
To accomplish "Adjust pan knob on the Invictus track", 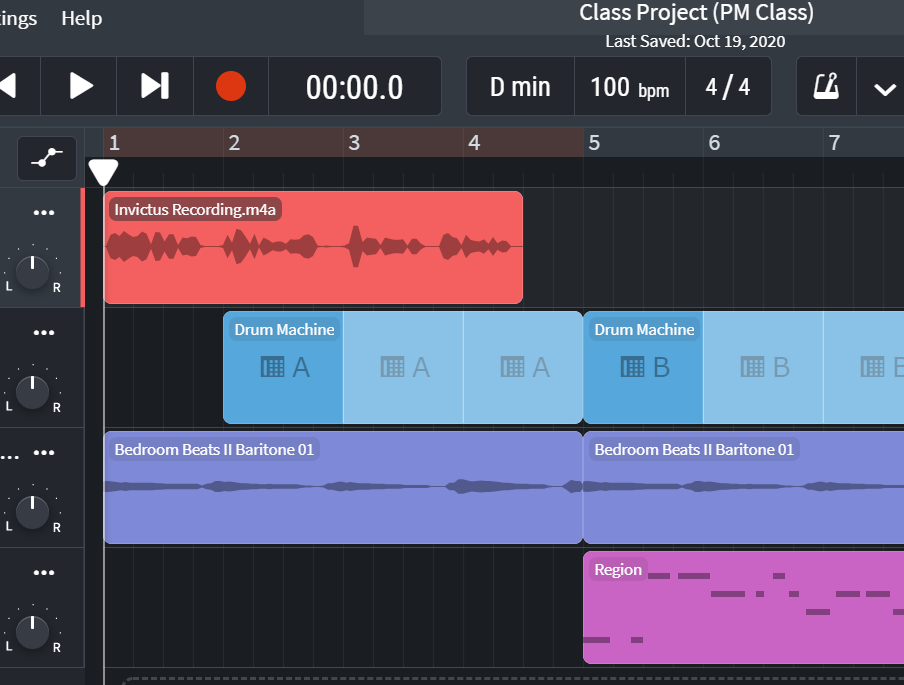I will click(x=33, y=271).
